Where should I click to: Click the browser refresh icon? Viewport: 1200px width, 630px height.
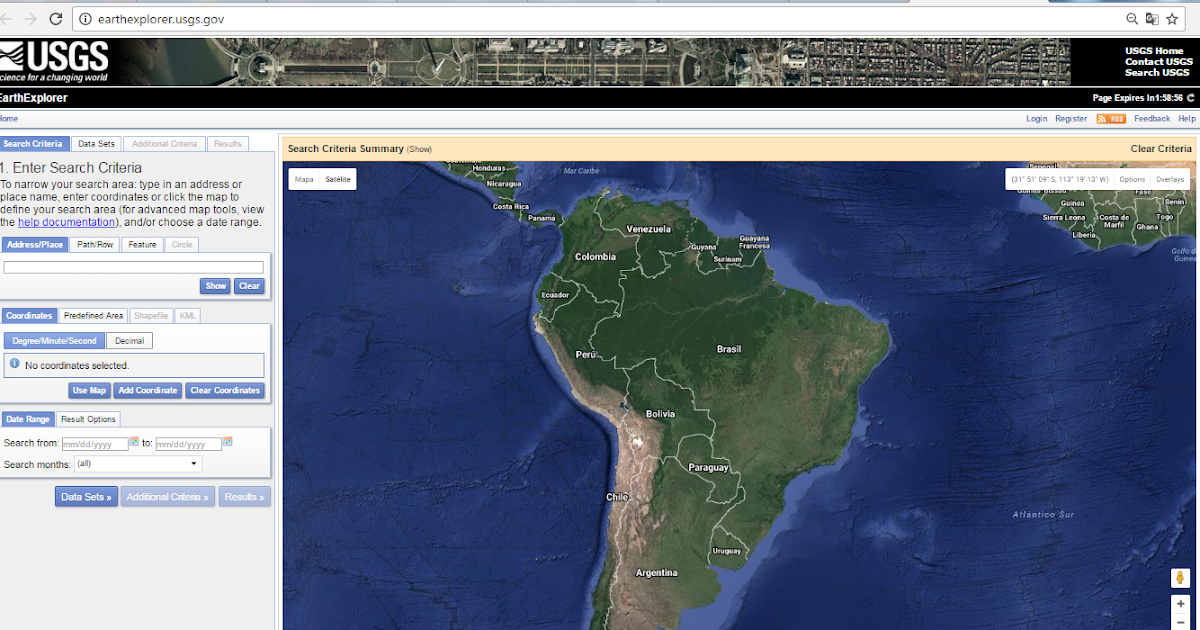coord(55,18)
